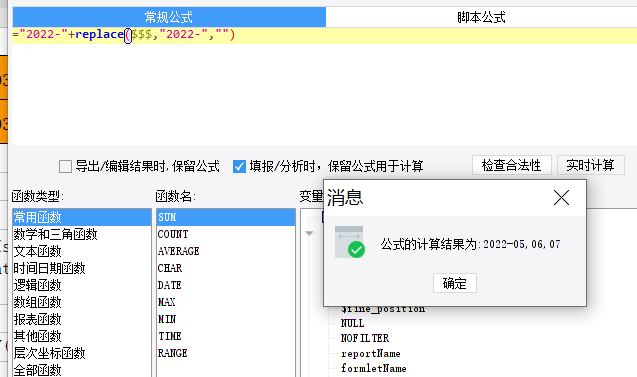Confirm the message dialog with 确定

(x=455, y=283)
